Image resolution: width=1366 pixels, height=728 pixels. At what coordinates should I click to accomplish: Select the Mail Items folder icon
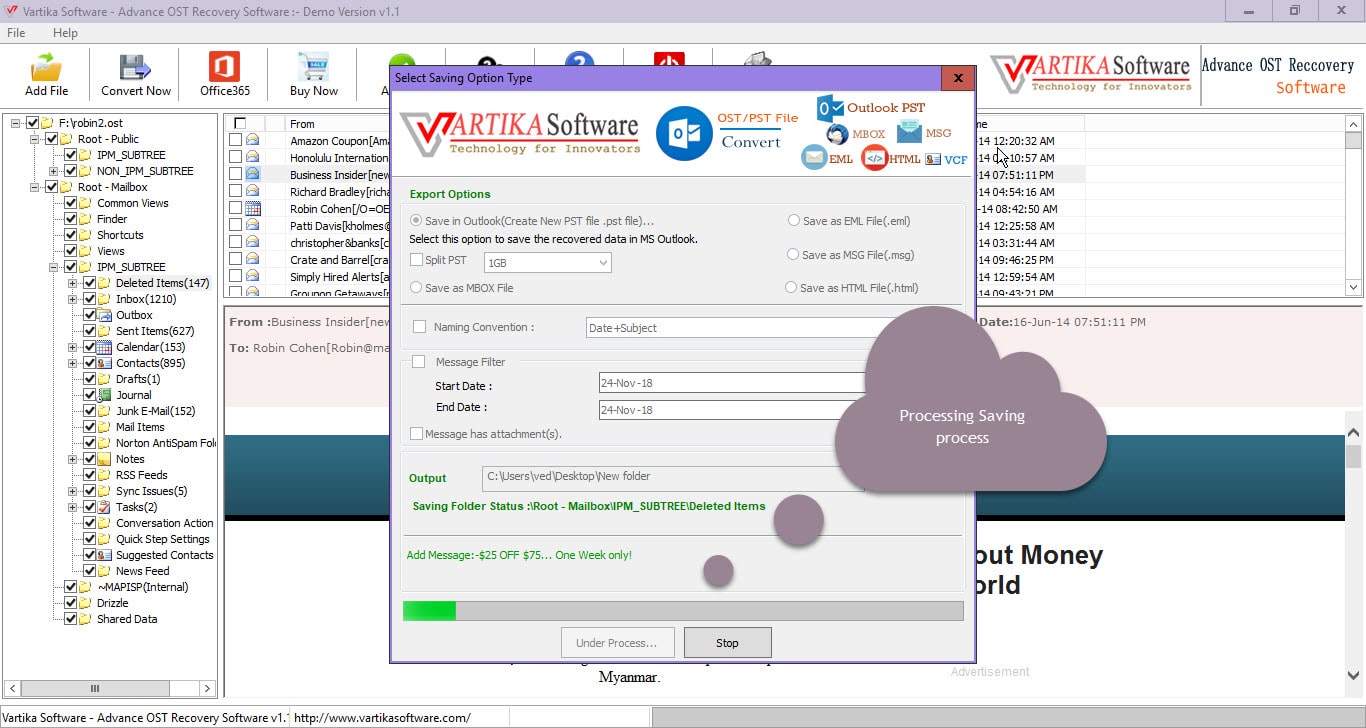click(x=105, y=427)
